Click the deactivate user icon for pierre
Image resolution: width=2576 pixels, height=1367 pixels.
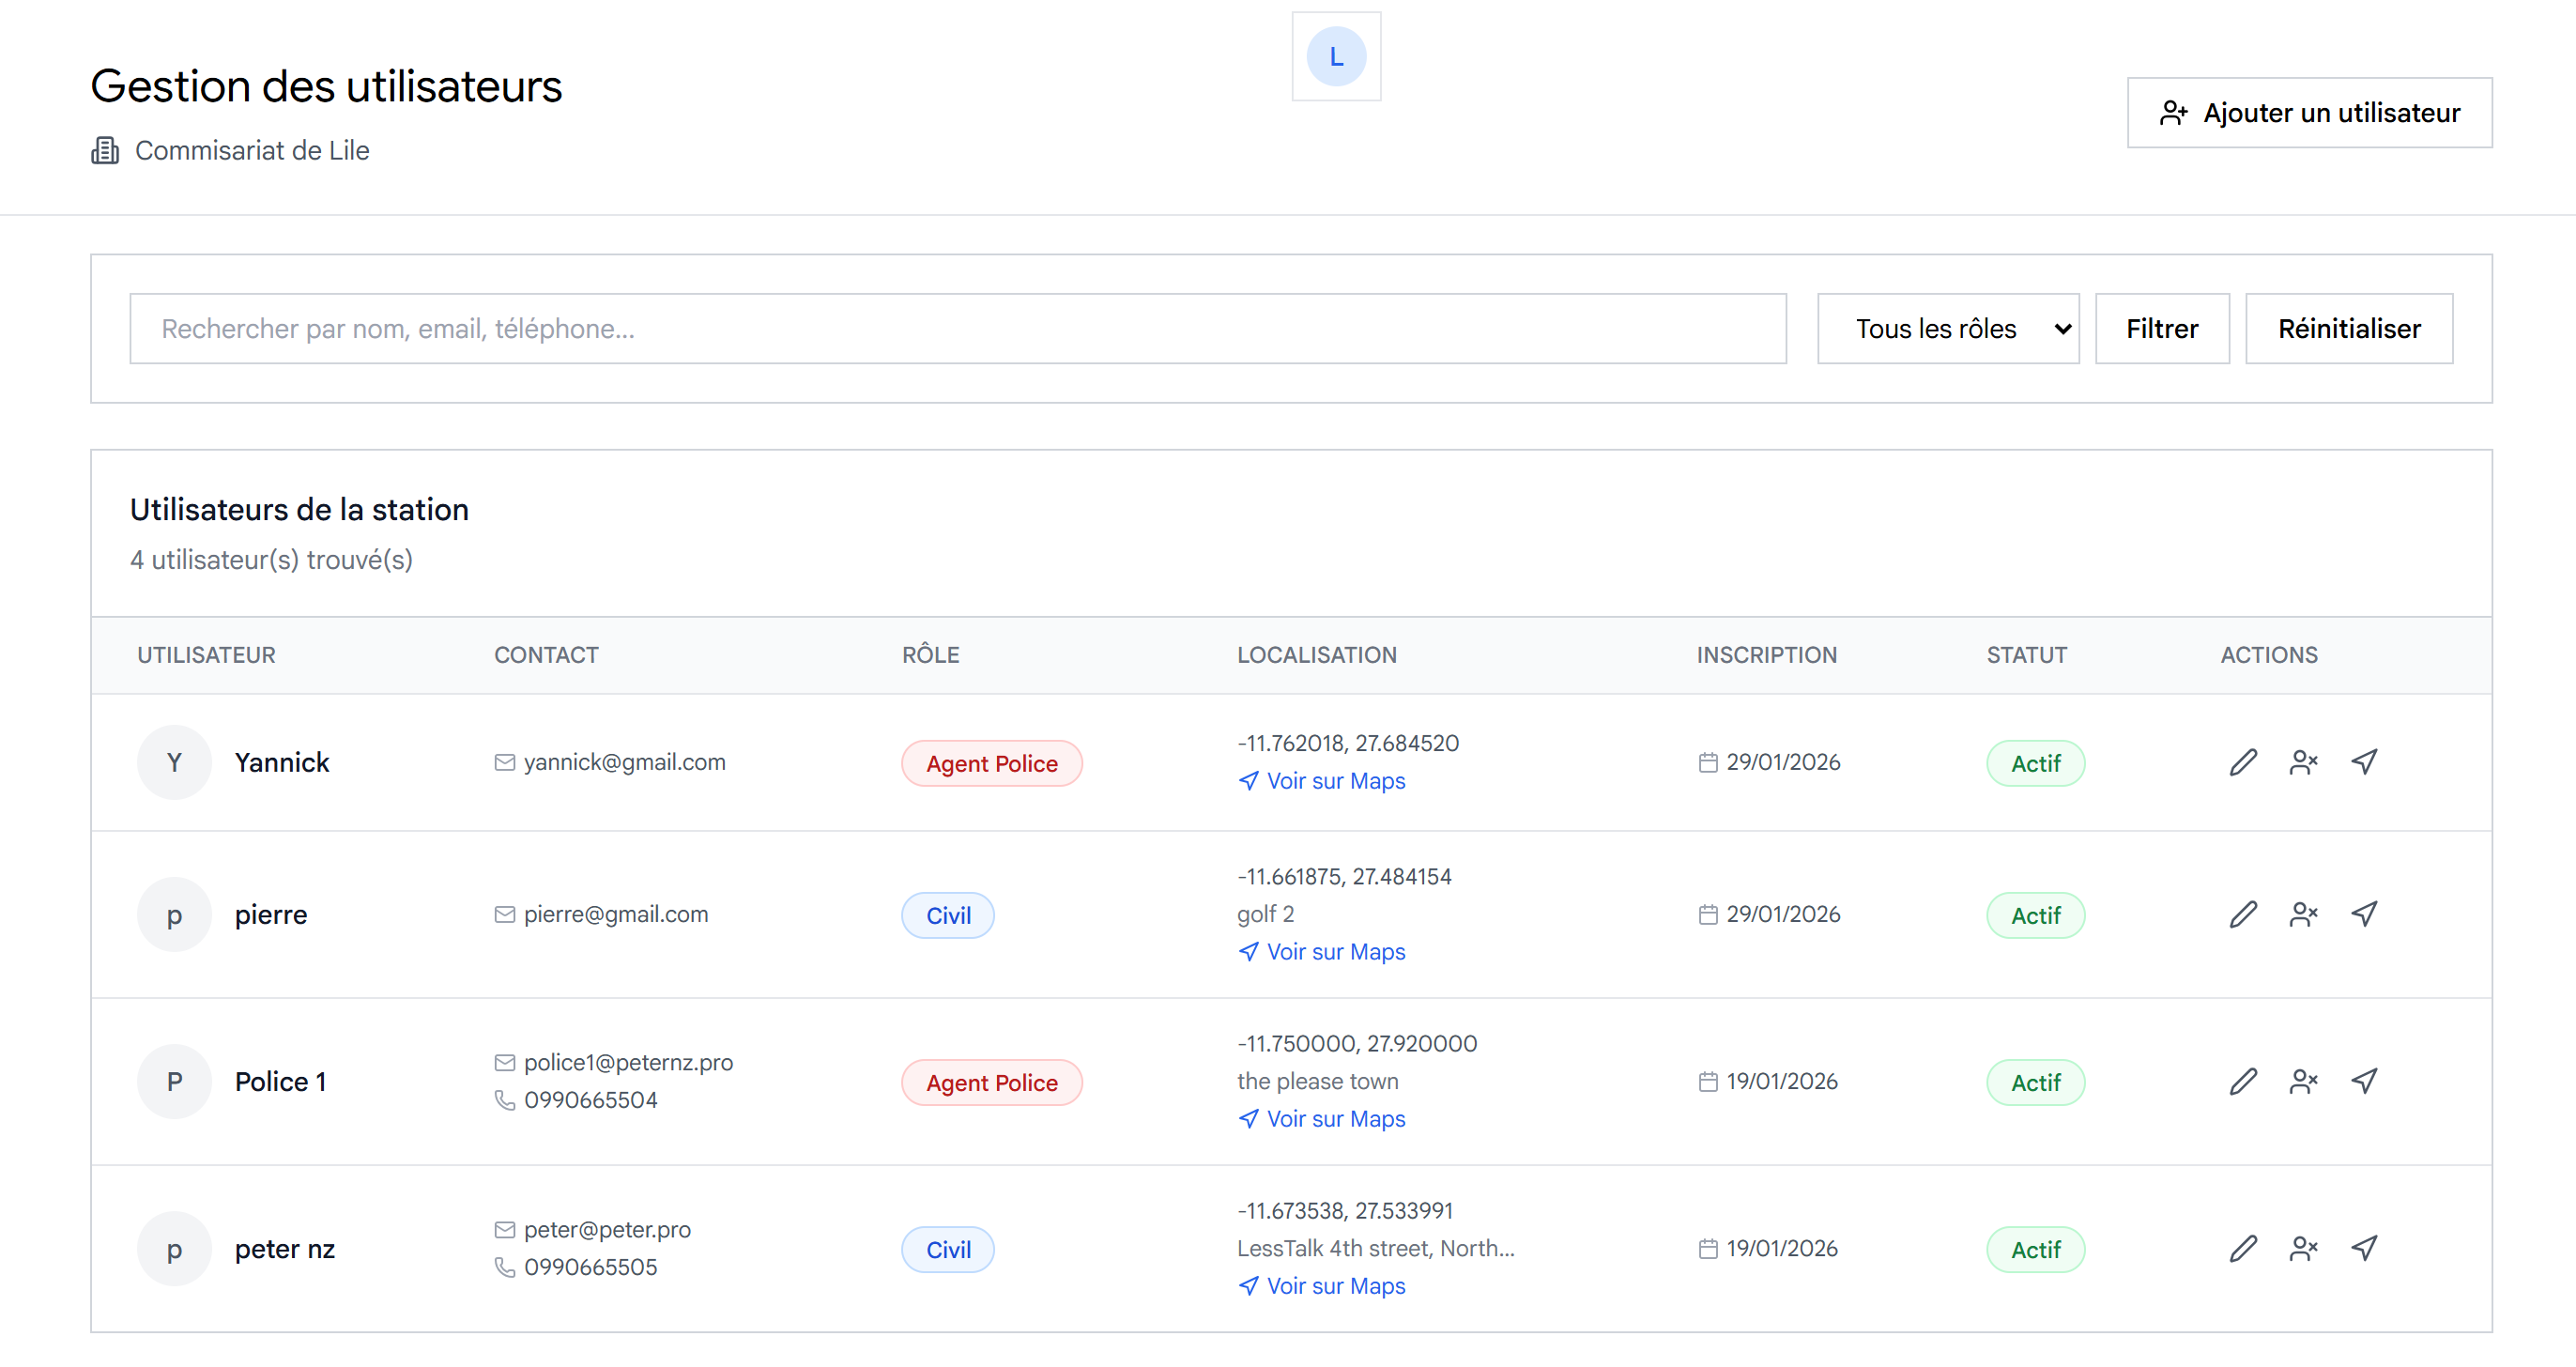(x=2303, y=914)
